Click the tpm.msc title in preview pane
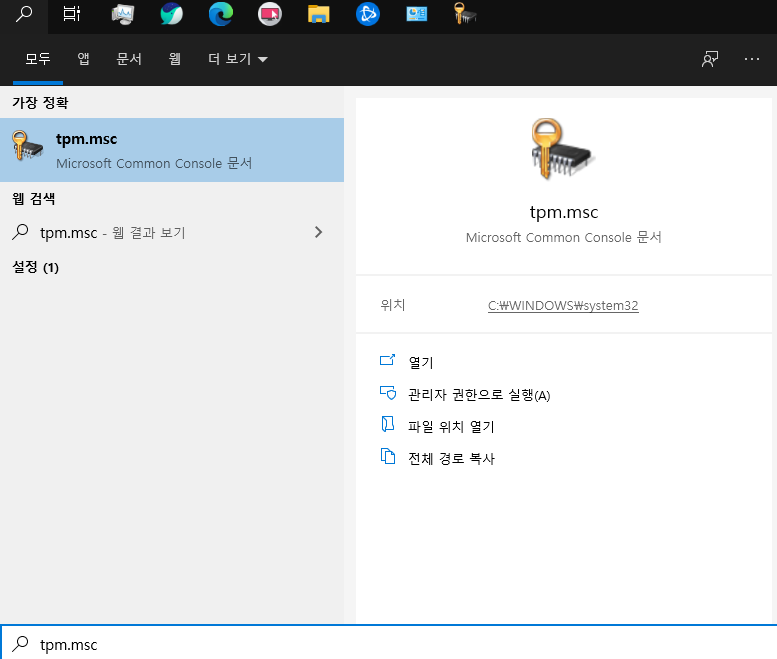Image resolution: width=777 pixels, height=659 pixels. pos(564,212)
